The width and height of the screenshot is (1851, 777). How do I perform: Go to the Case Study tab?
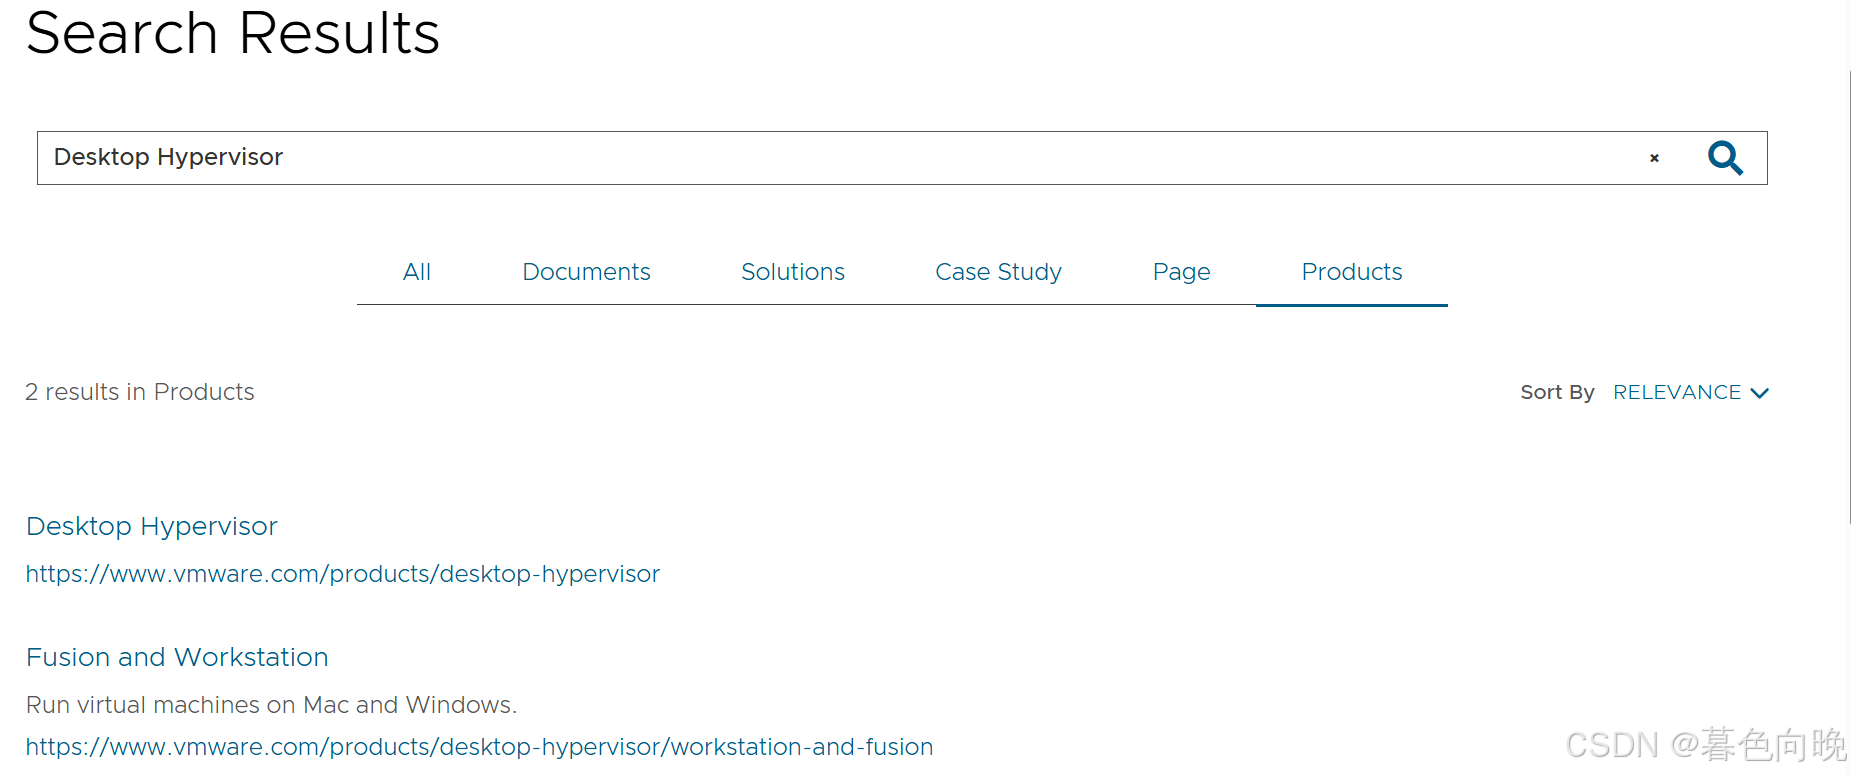coord(998,272)
